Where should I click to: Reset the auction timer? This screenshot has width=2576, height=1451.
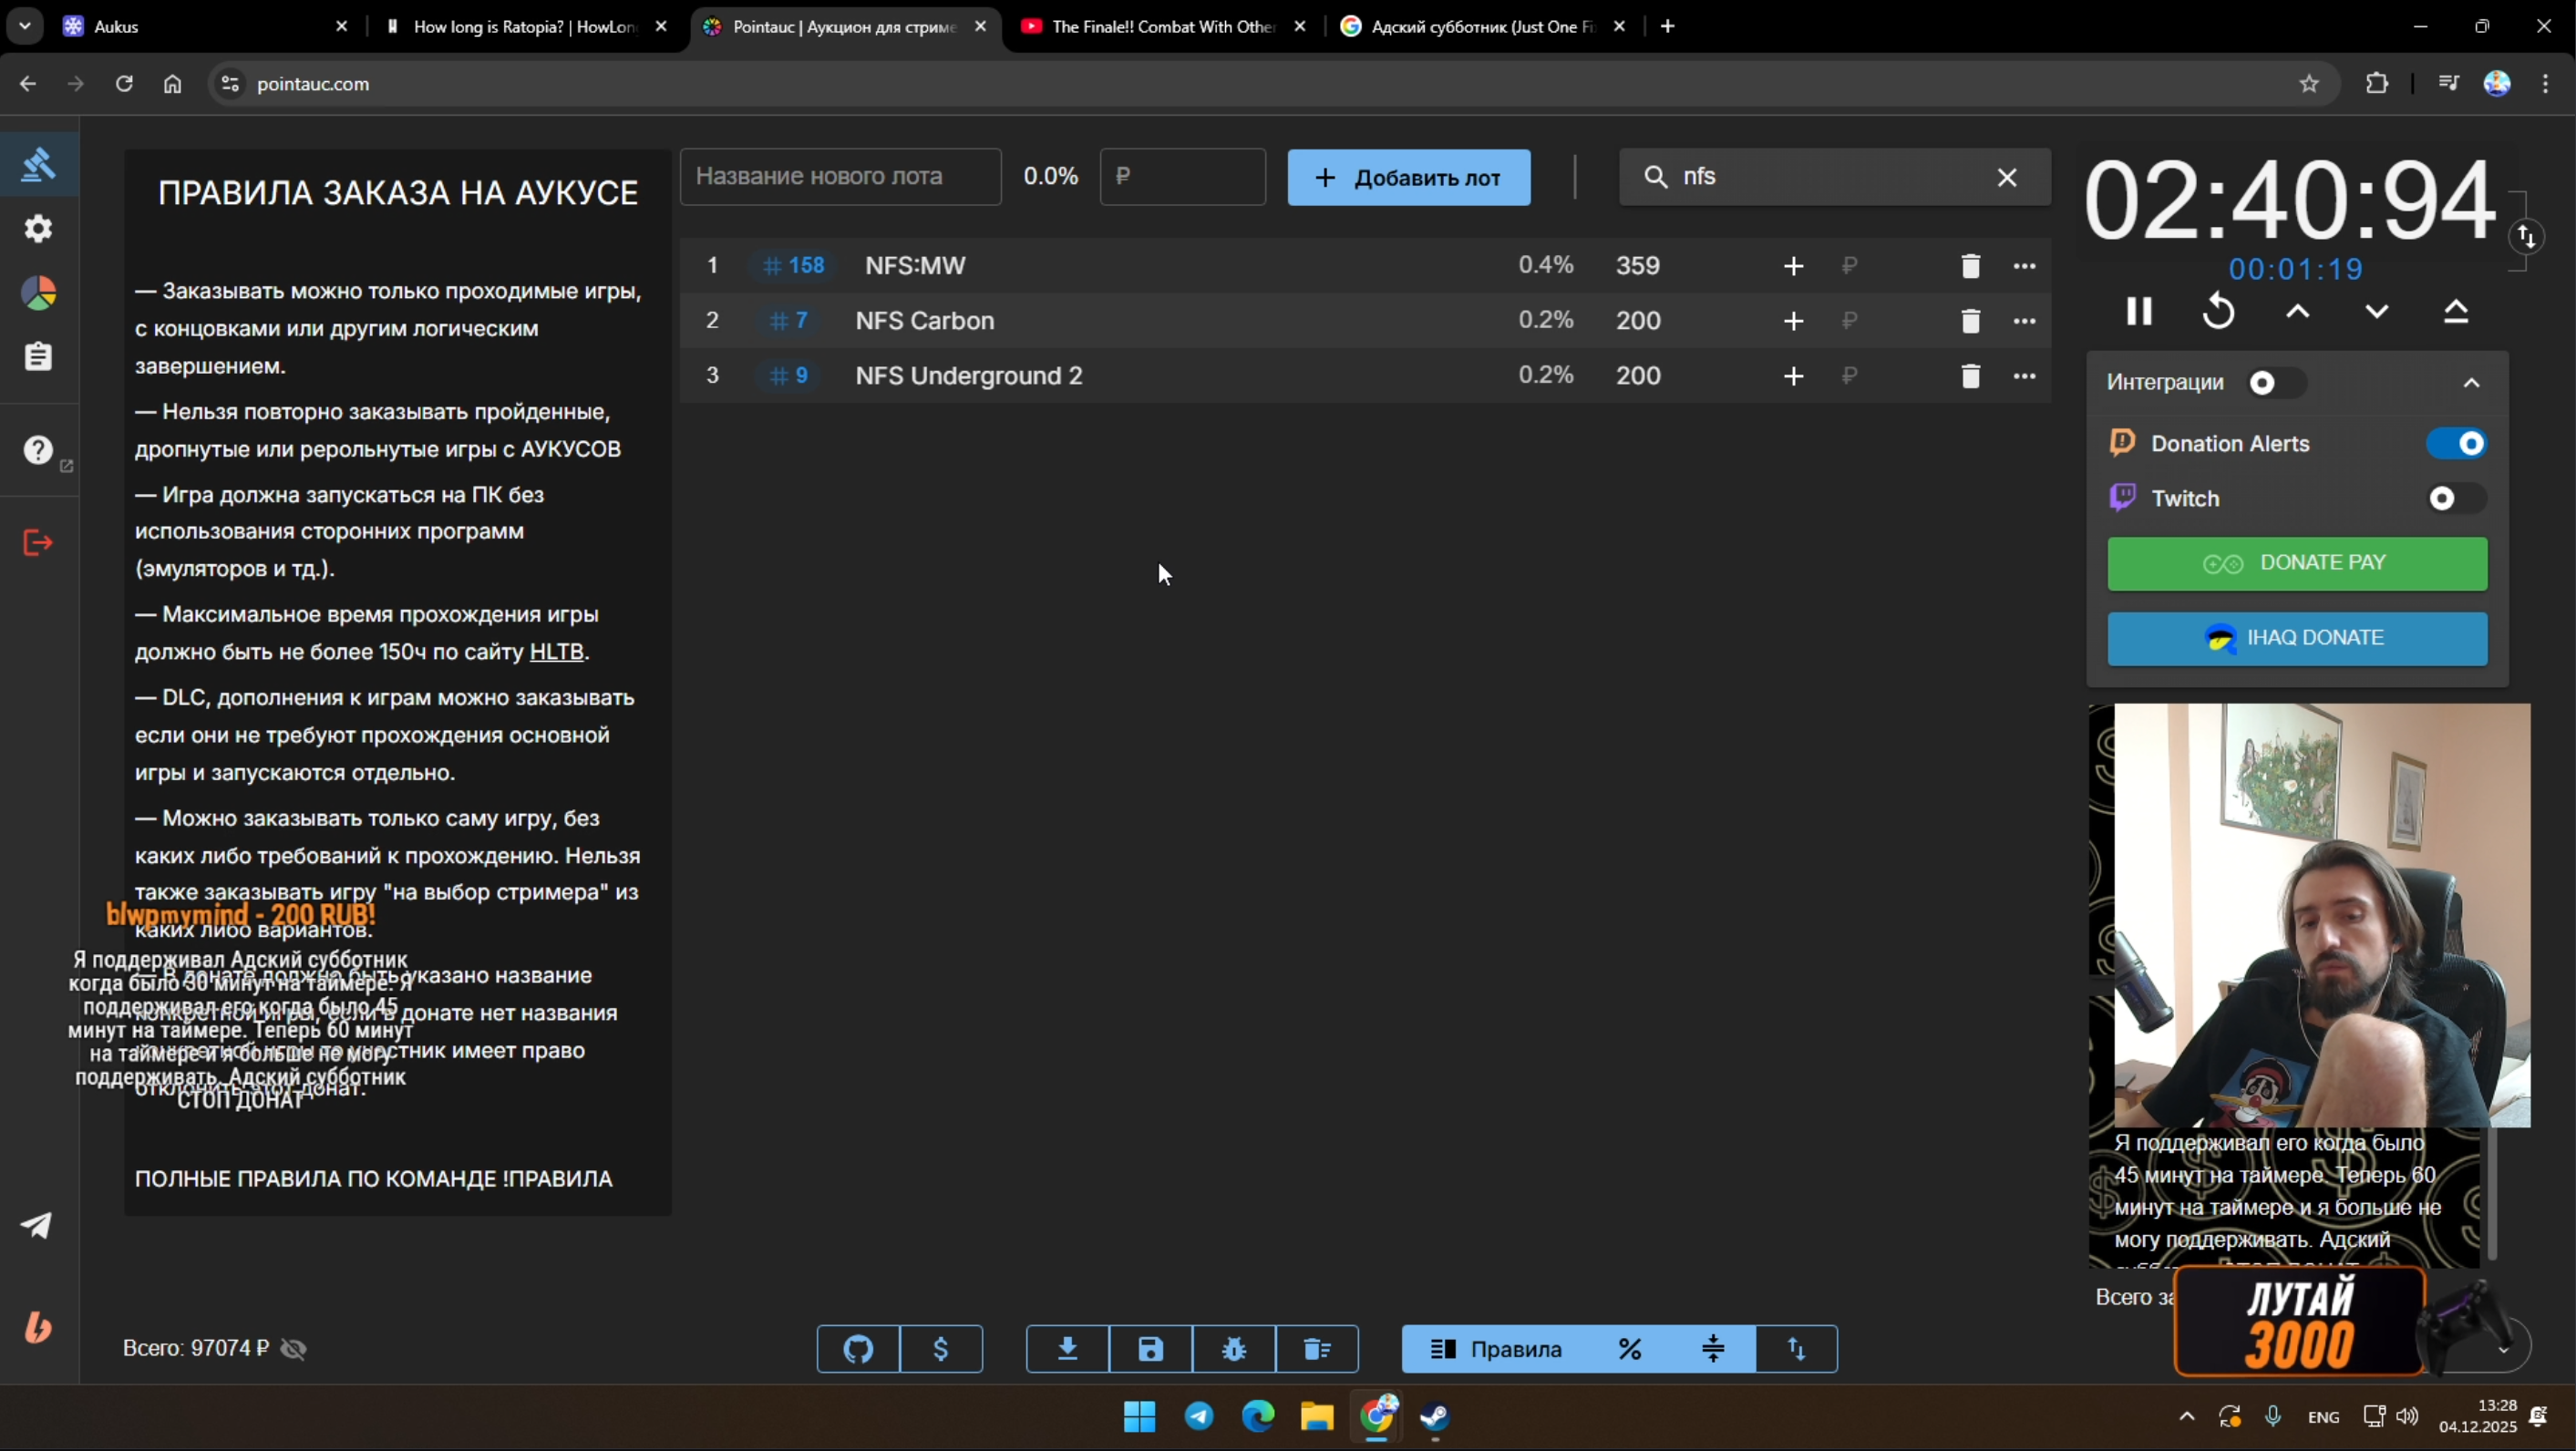coord(2218,312)
